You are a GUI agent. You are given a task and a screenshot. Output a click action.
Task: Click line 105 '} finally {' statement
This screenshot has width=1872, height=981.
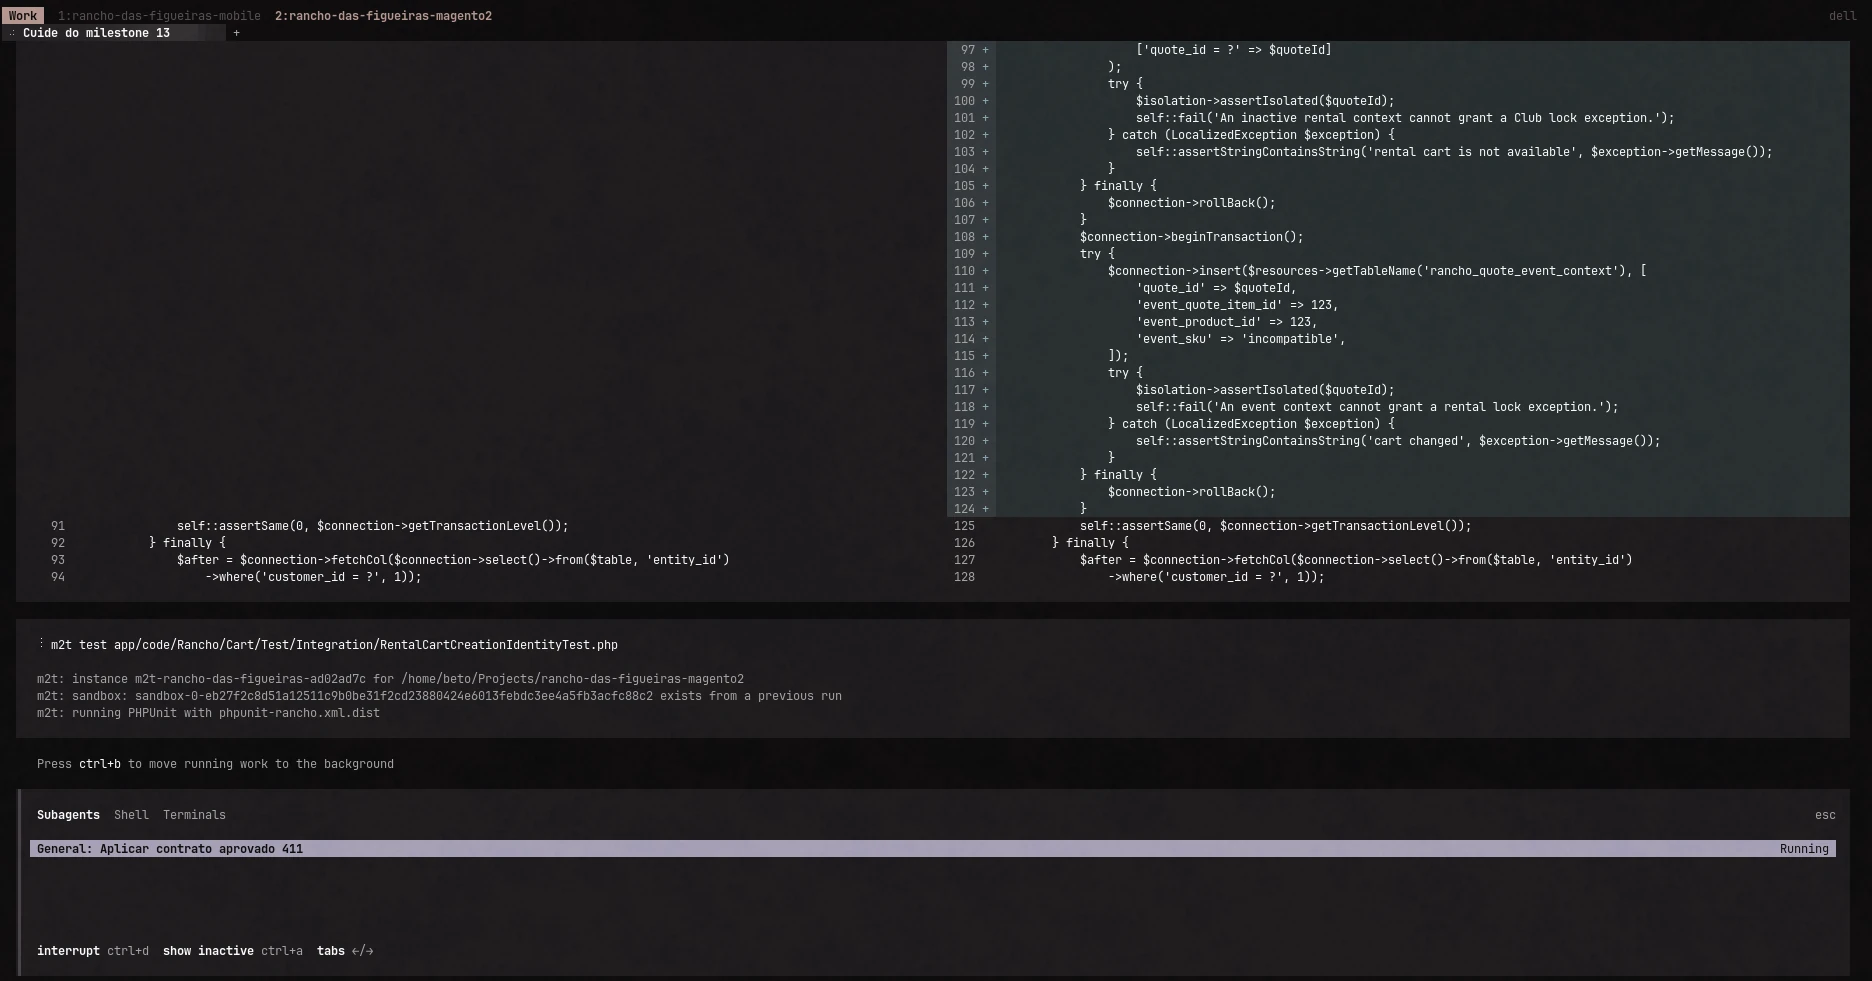pos(1118,186)
